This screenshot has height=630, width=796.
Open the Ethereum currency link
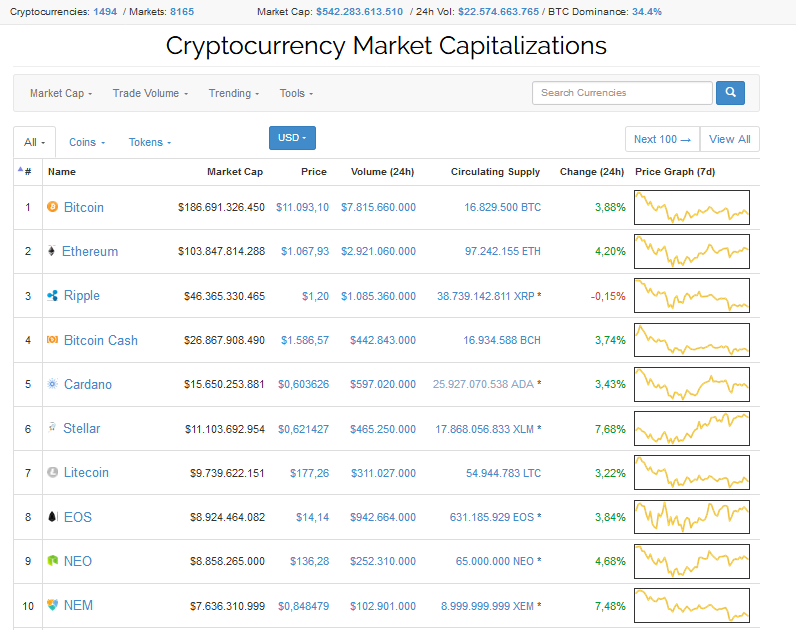pyautogui.click(x=90, y=251)
